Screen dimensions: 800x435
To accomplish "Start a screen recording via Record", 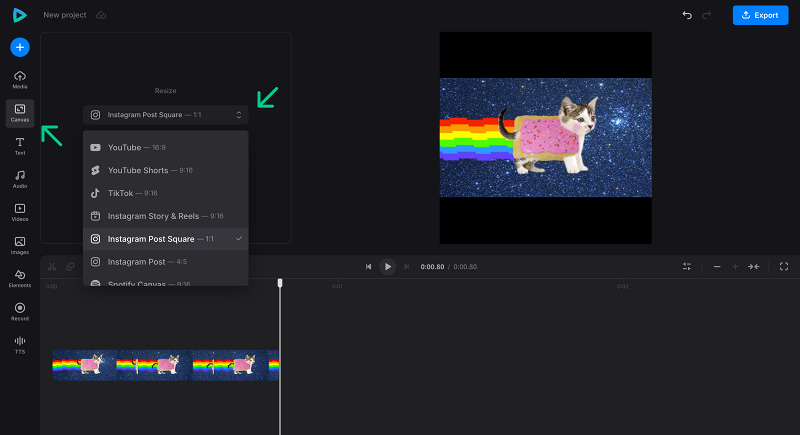I will 20,311.
